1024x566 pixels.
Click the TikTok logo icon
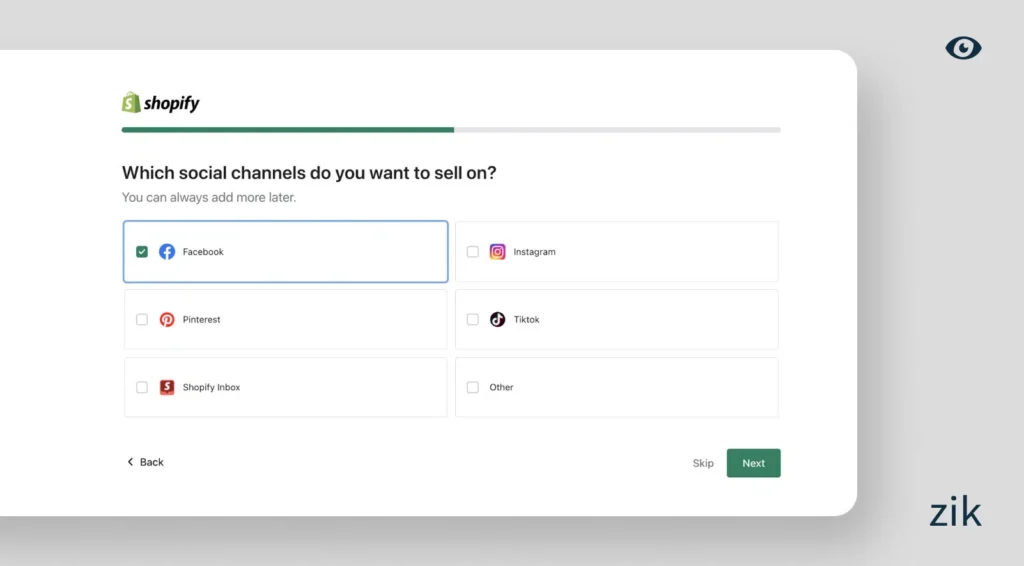[497, 320]
